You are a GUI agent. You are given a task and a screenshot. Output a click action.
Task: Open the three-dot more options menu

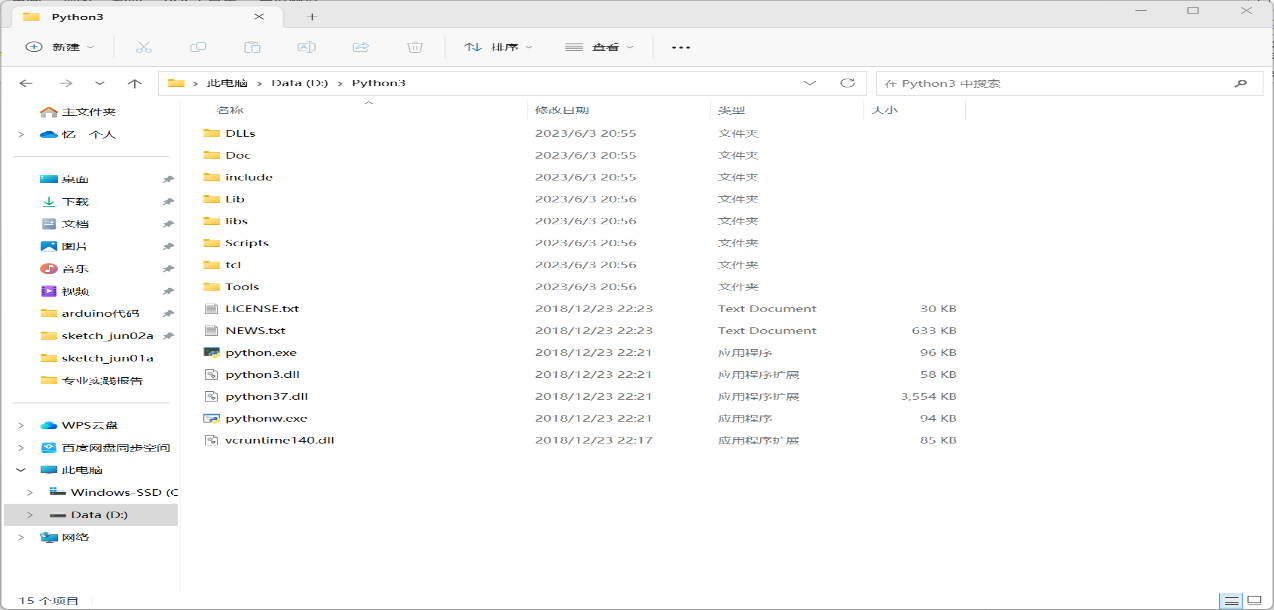[681, 47]
